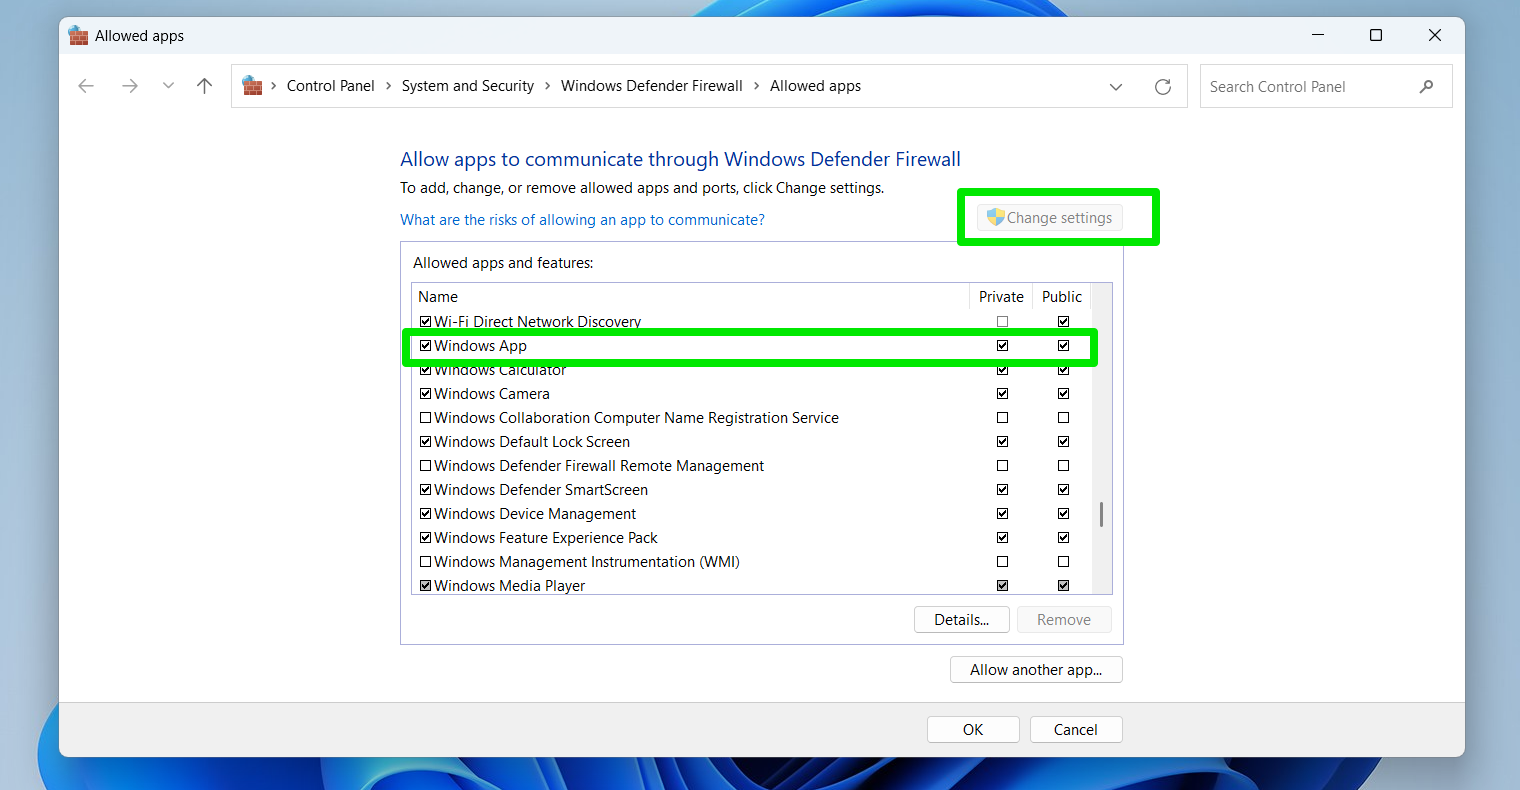Click the Private column header

1001,297
